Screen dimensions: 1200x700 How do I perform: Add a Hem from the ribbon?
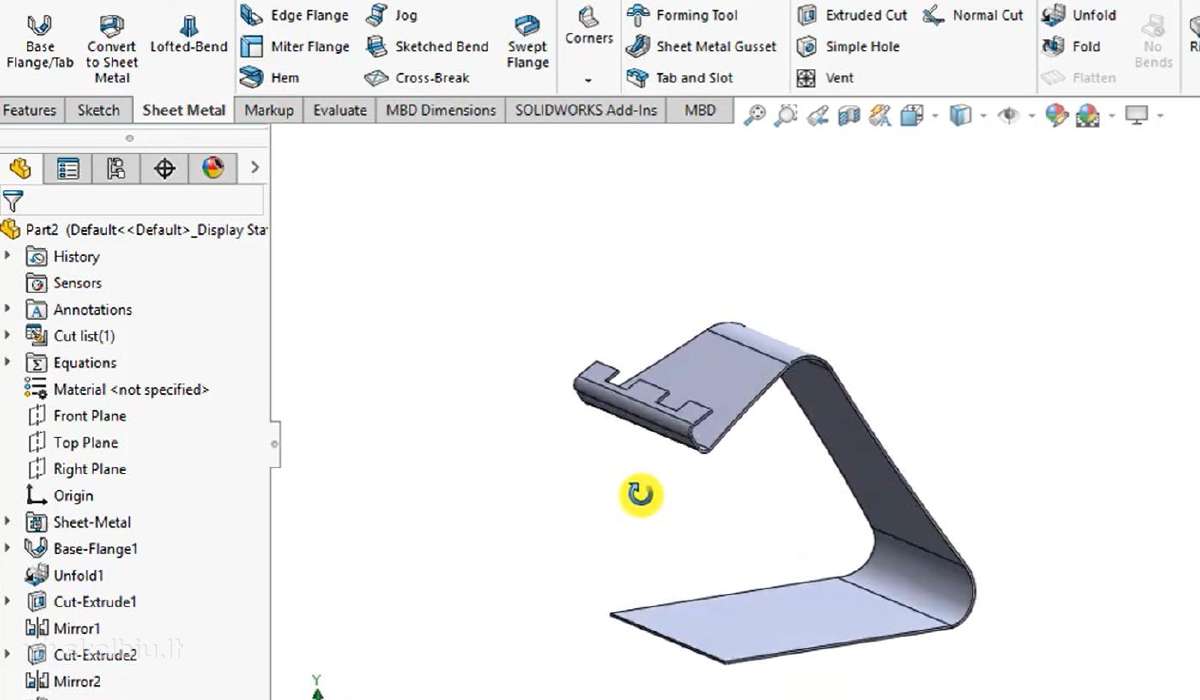point(270,77)
